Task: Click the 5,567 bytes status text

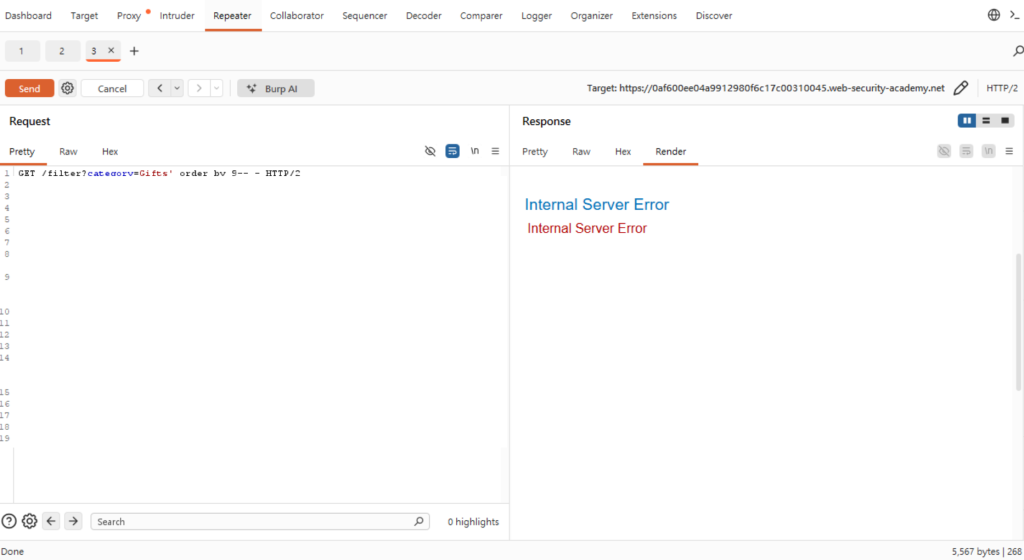Action: [976, 552]
